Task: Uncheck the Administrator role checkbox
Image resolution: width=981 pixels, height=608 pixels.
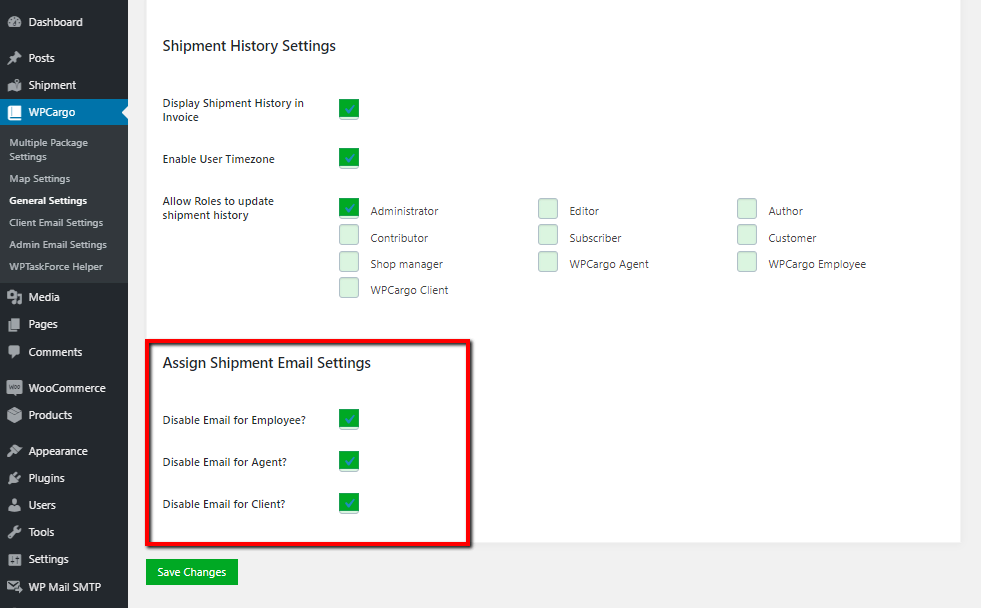Action: point(349,208)
